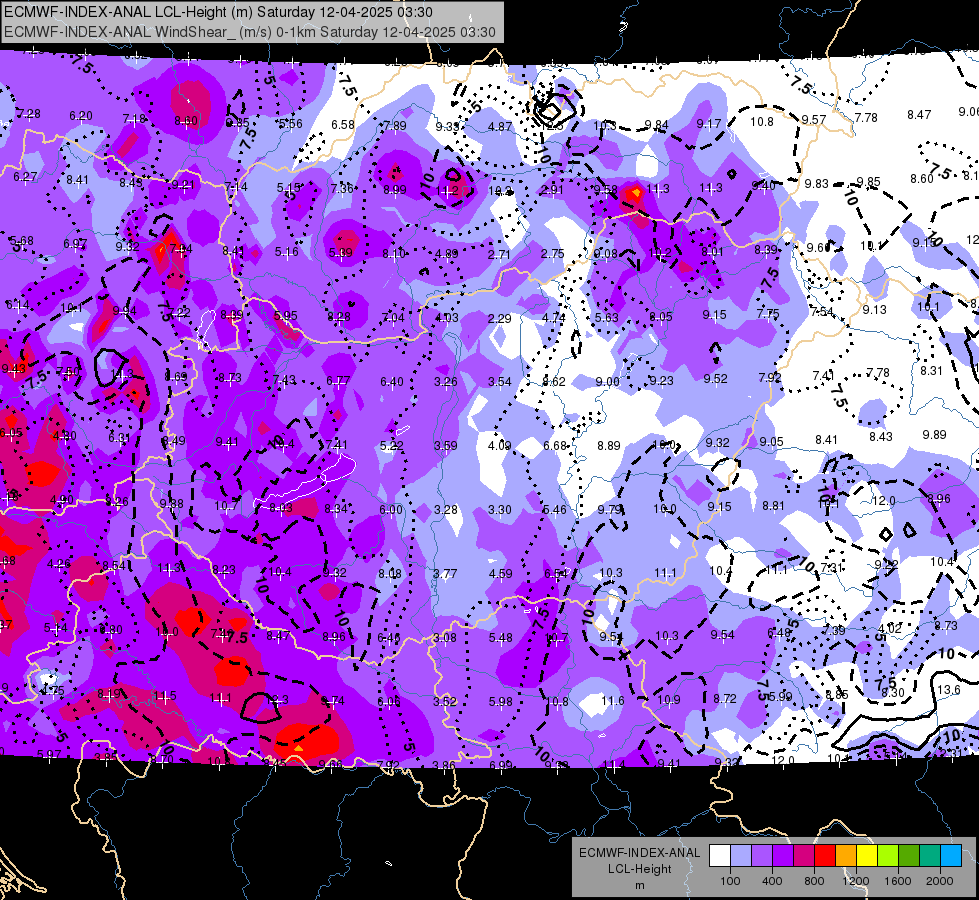Click the white swatch in the LCL-Height legend

click(720, 856)
